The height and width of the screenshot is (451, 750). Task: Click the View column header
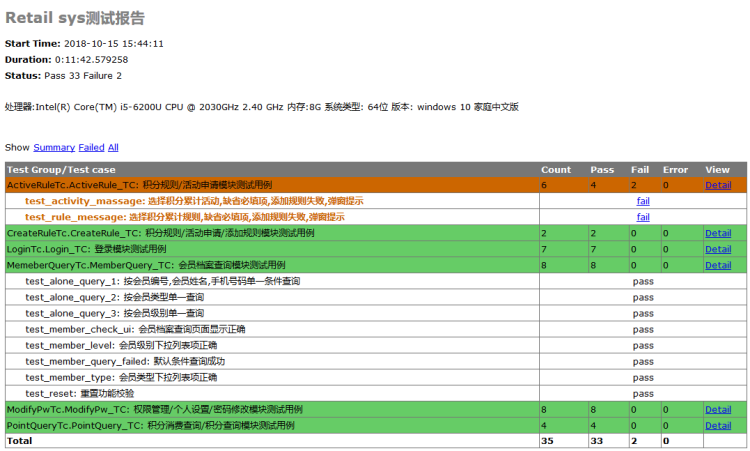[x=717, y=170]
